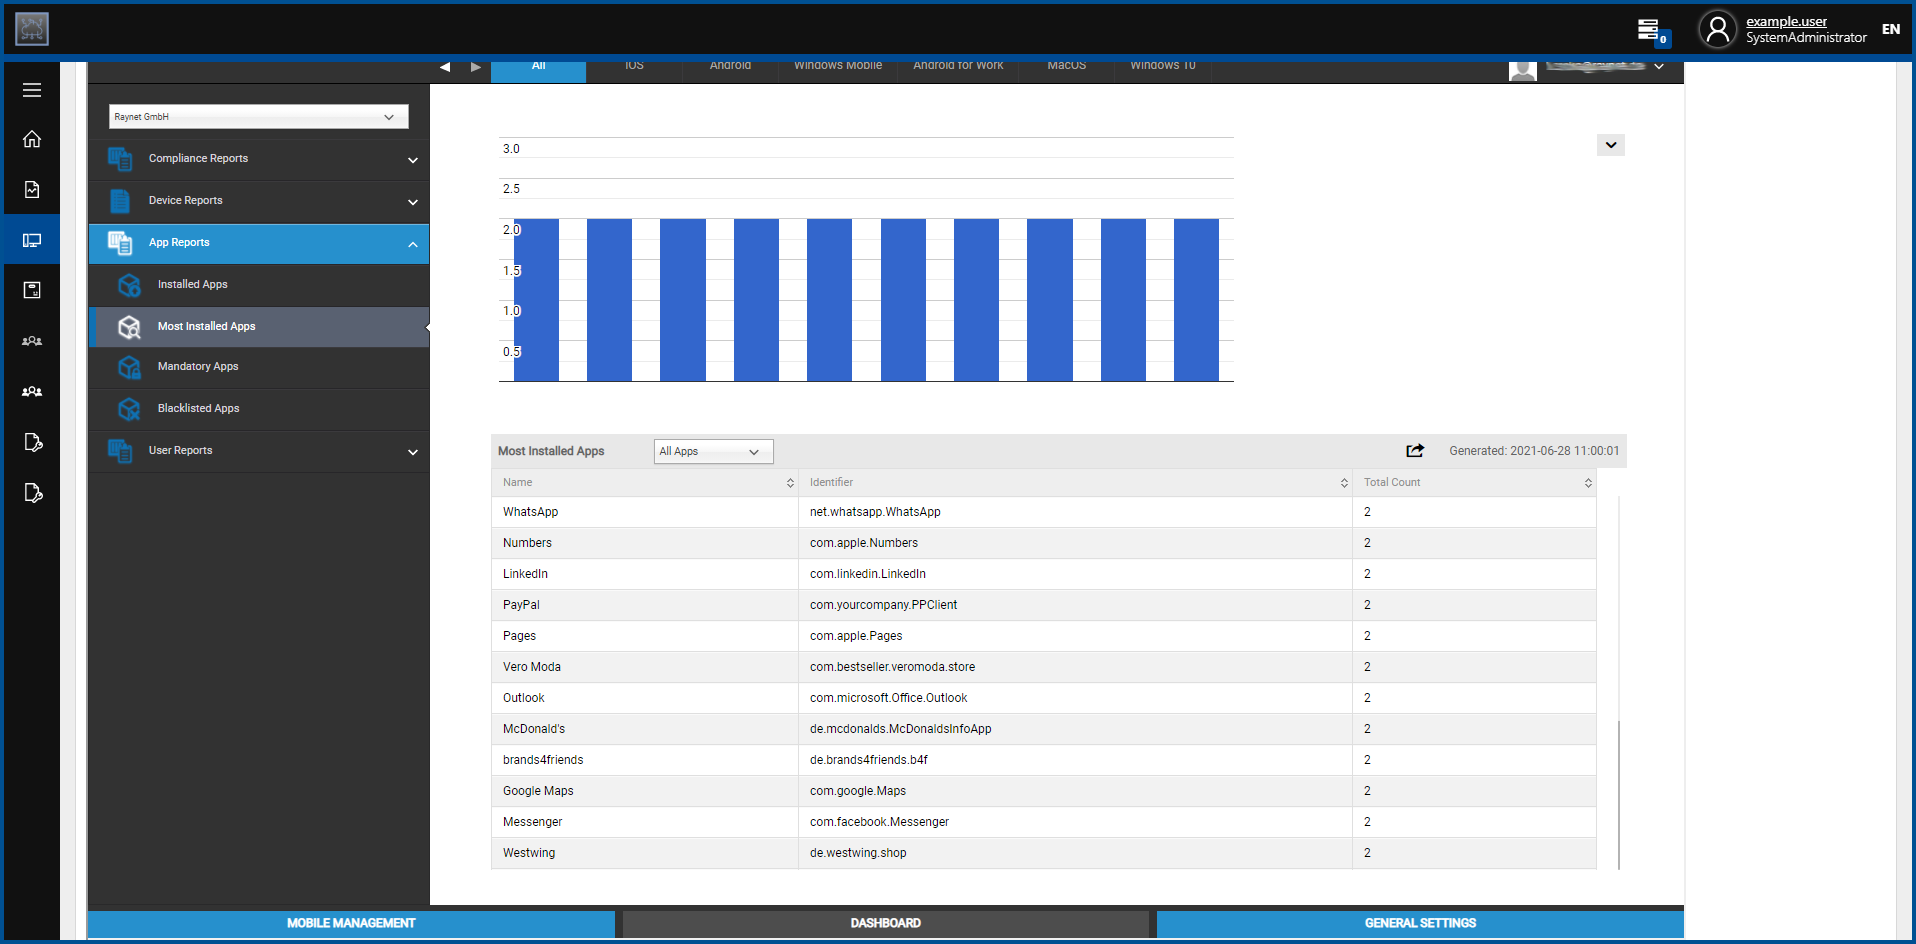Click the example.user account link

[x=1786, y=21]
